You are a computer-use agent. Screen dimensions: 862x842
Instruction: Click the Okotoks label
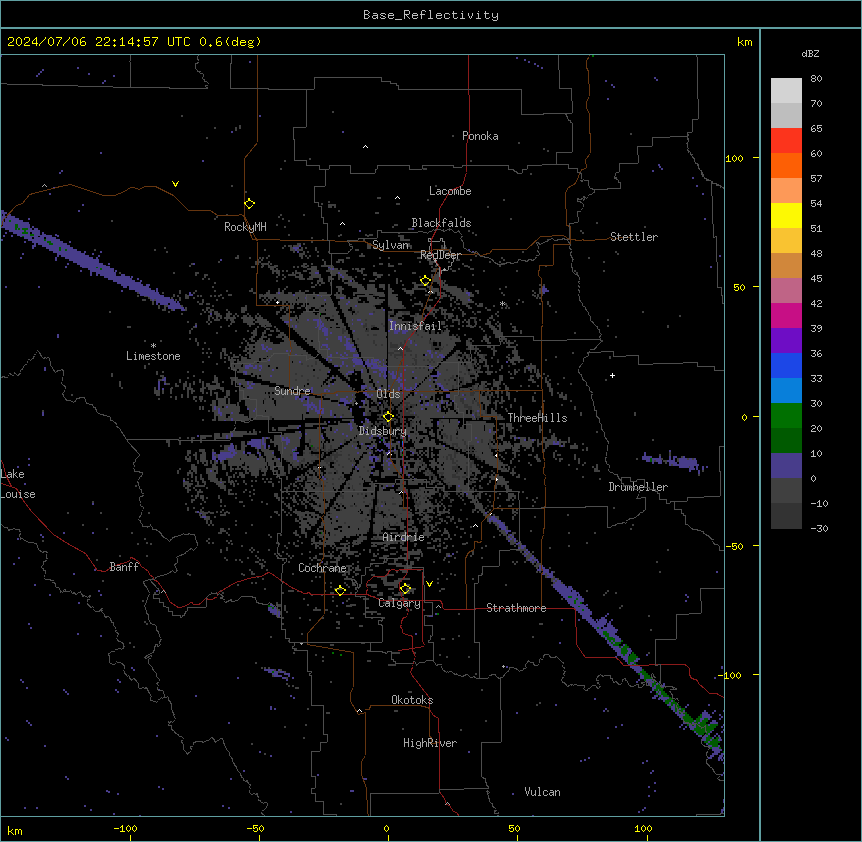point(412,700)
